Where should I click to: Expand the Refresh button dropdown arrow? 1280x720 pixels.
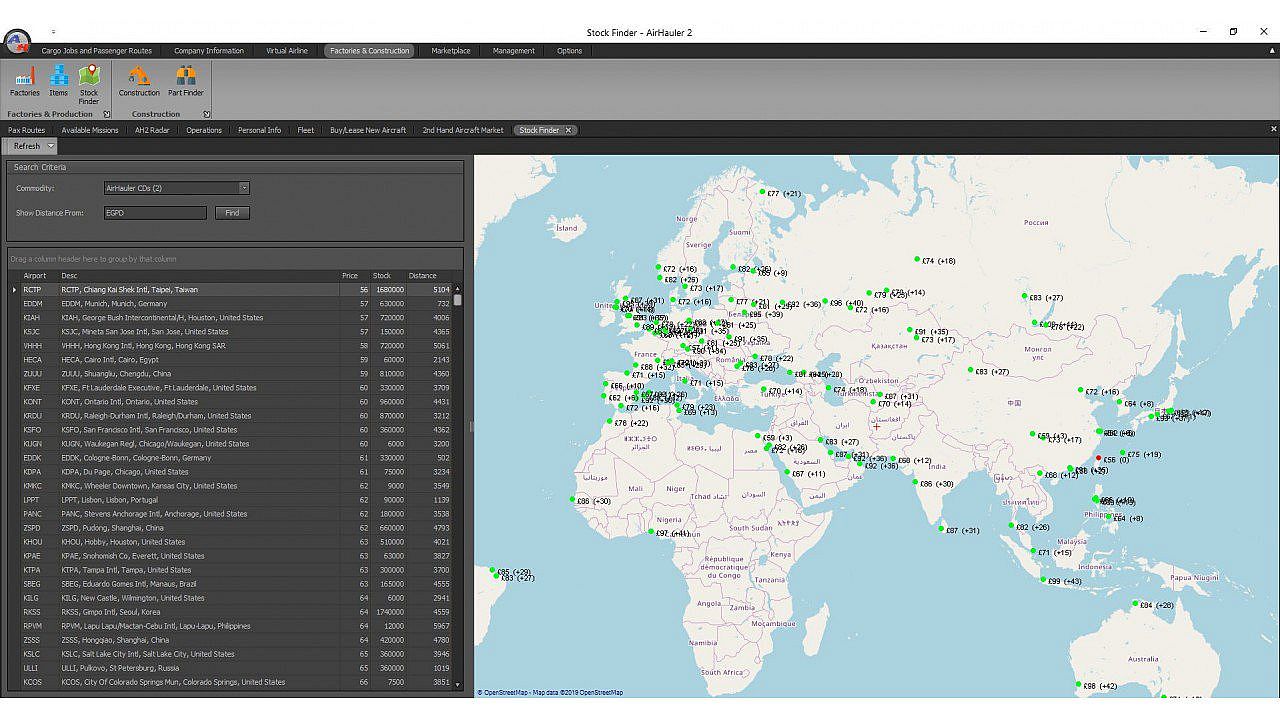51,146
